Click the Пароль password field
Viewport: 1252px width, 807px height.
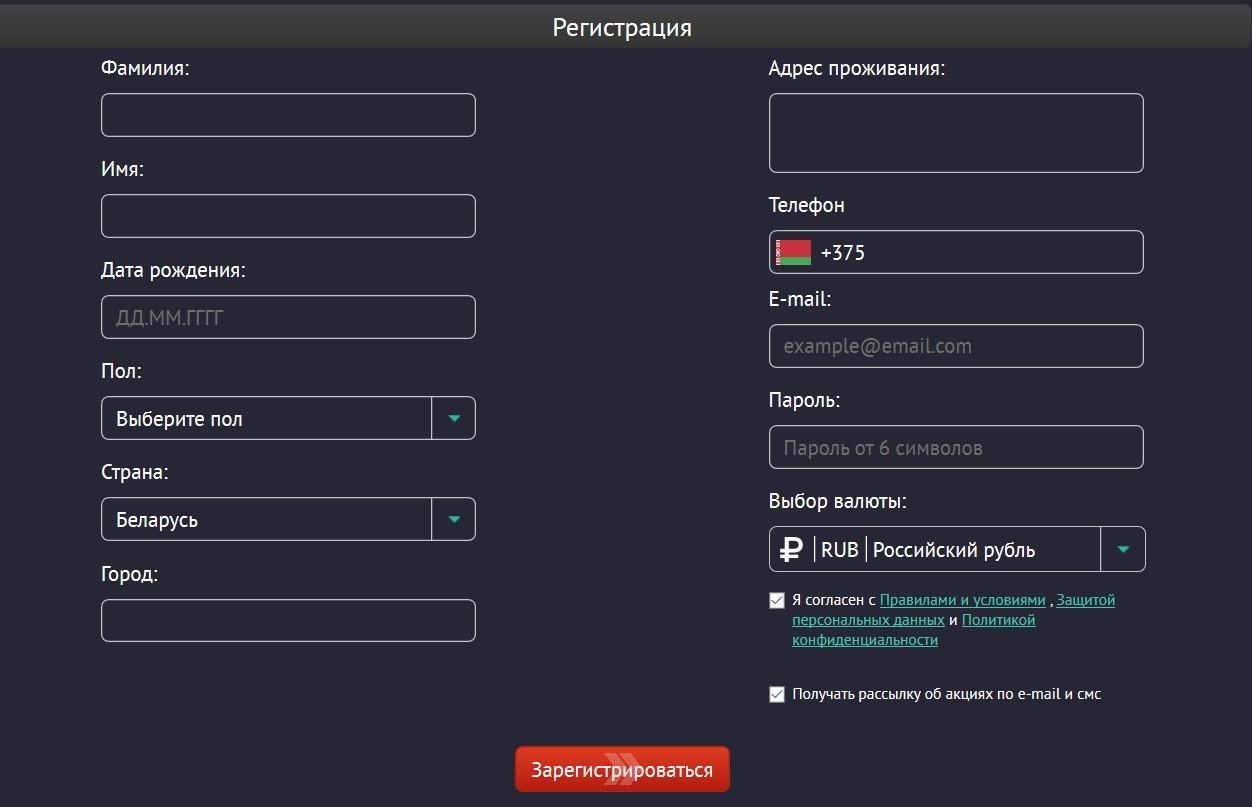coord(956,447)
